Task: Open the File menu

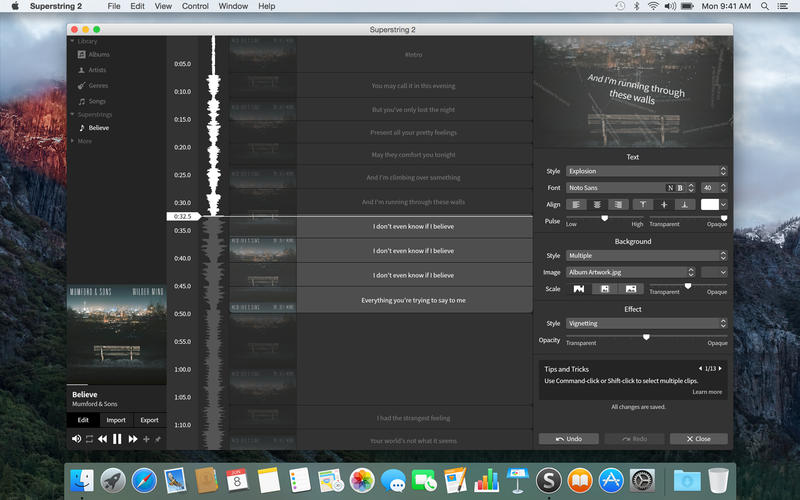Action: (x=114, y=6)
